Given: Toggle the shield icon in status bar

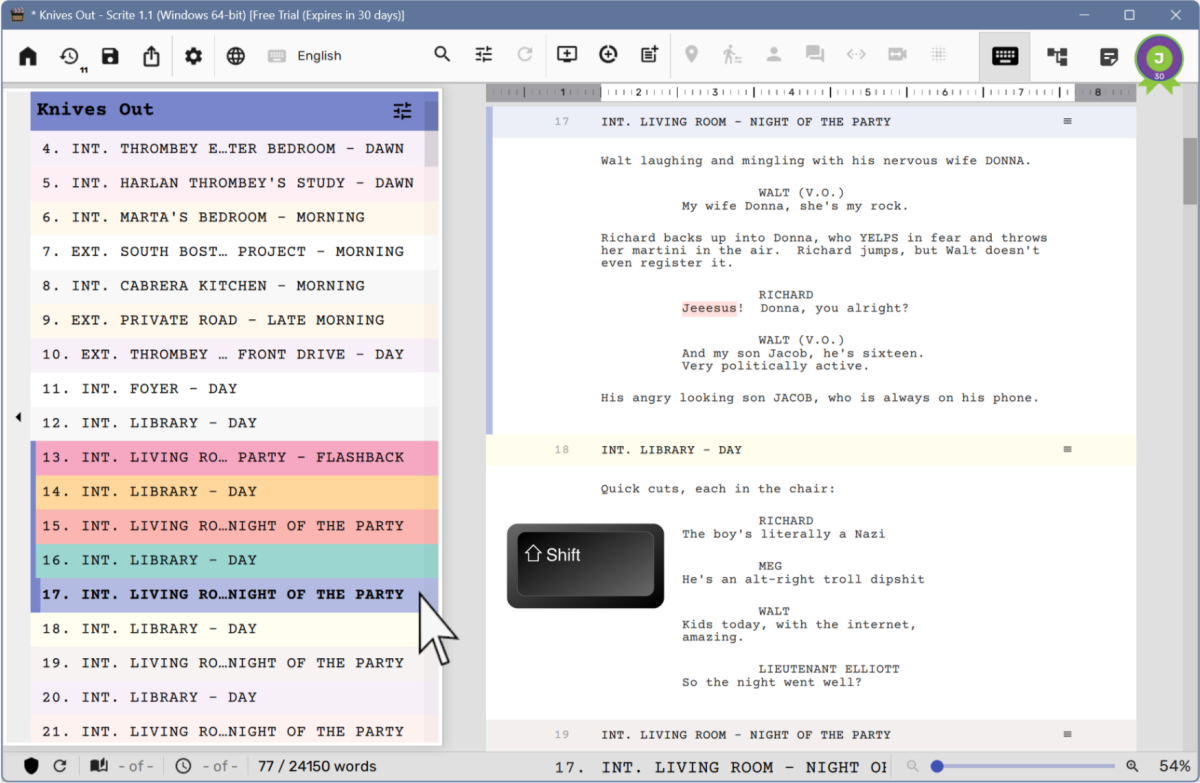Looking at the screenshot, I should pyautogui.click(x=29, y=765).
